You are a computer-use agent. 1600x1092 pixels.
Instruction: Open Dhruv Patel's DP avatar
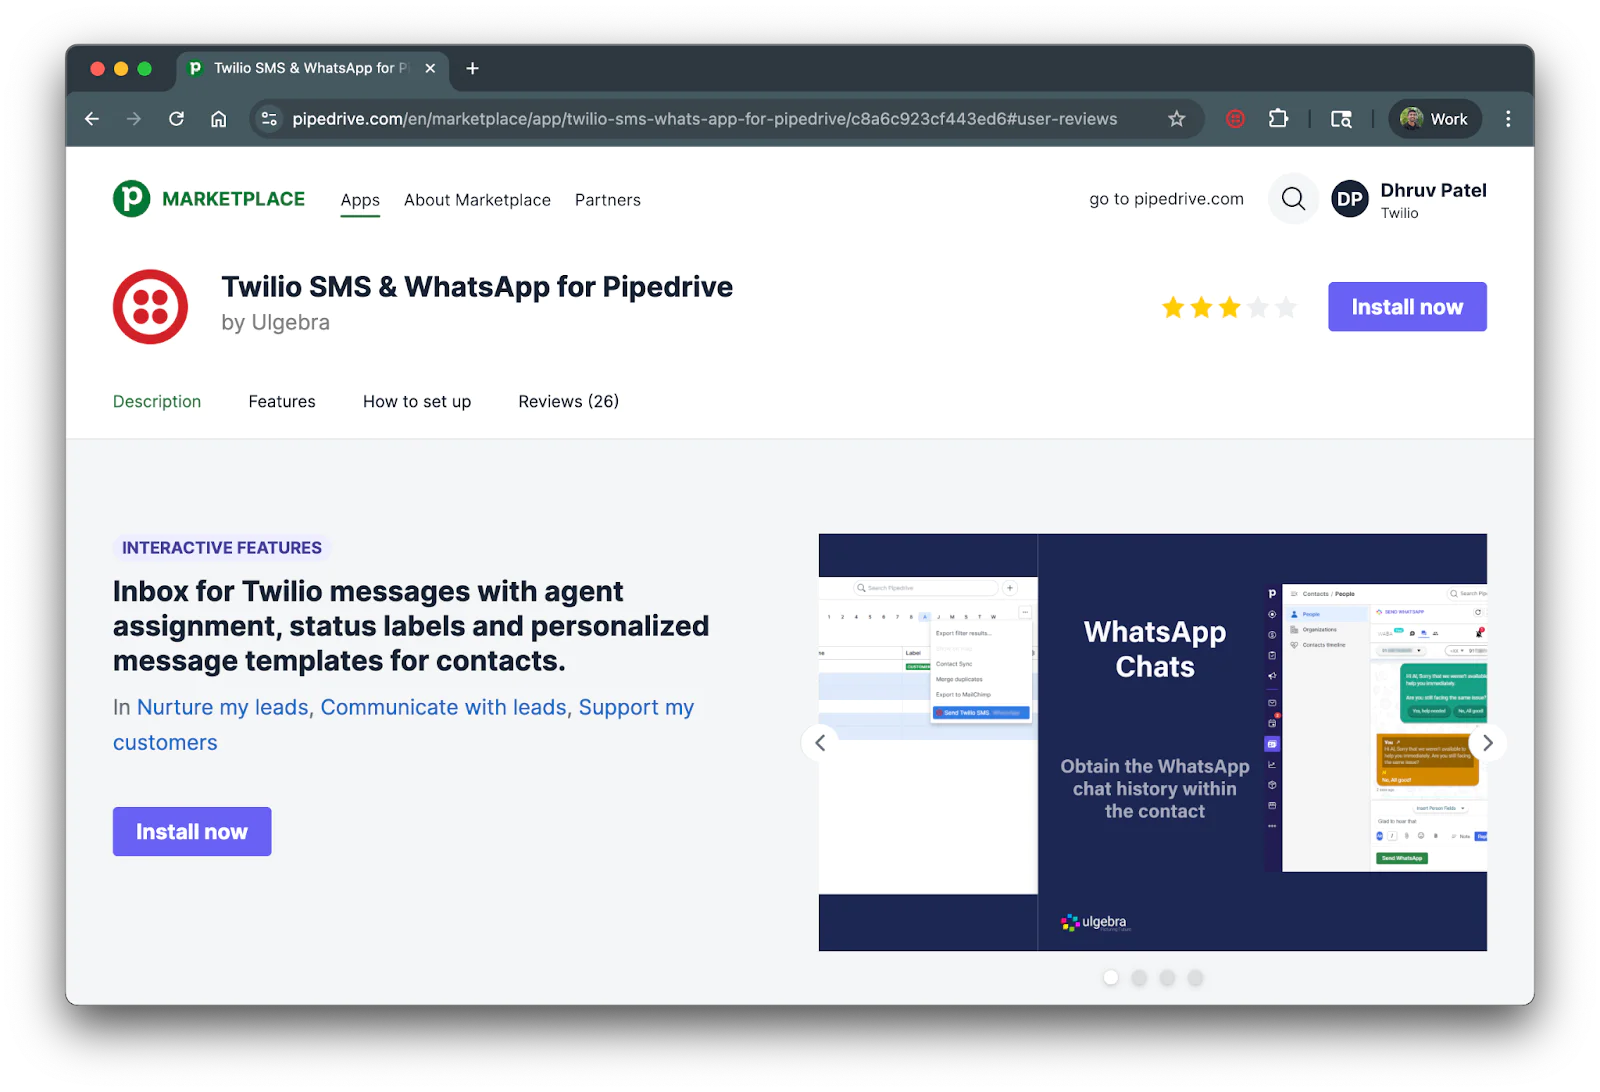point(1350,198)
